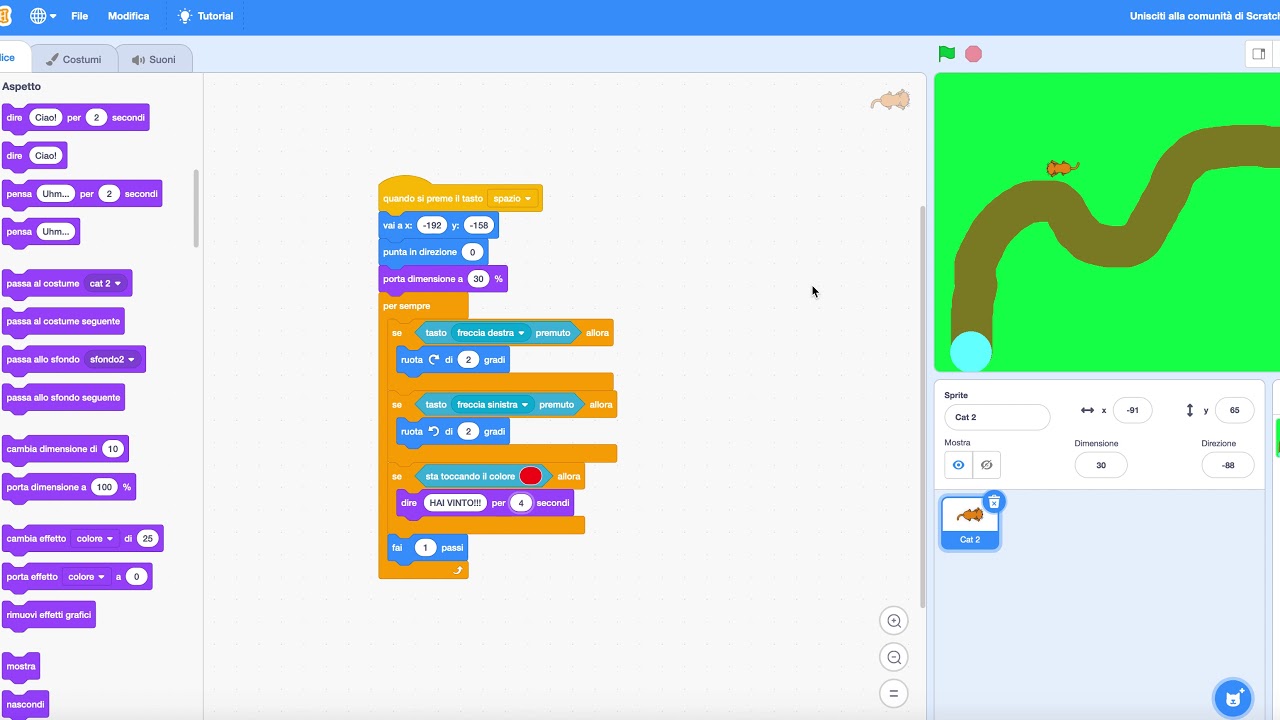Click the Scratch logo in the top bar
The image size is (1280, 720).
(6, 16)
